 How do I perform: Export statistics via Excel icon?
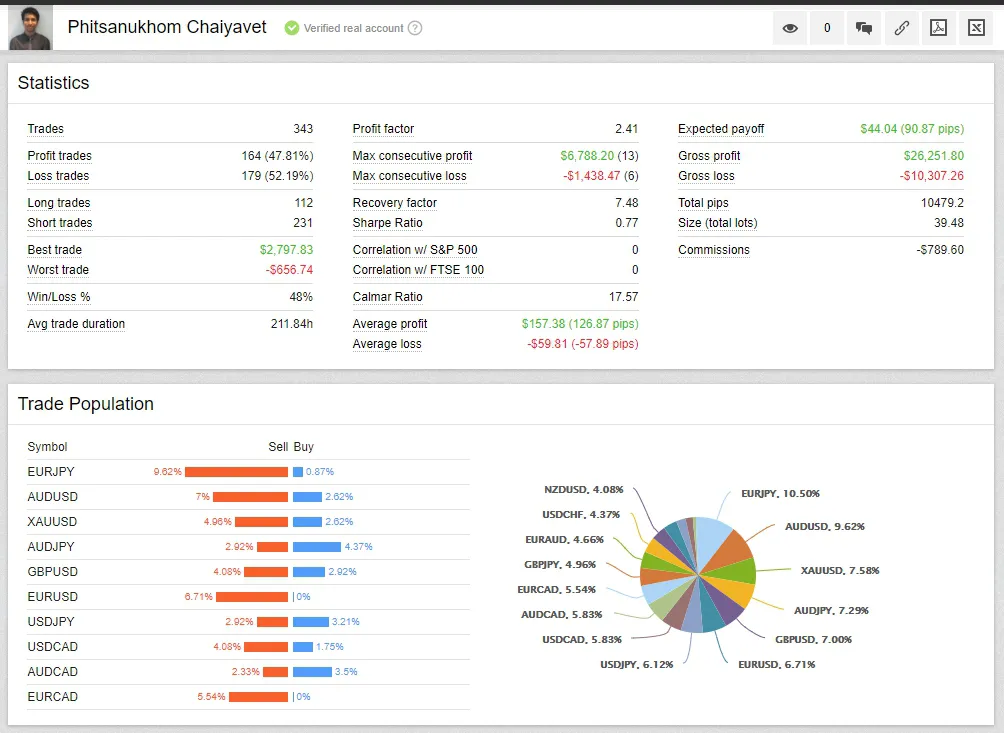click(x=976, y=28)
